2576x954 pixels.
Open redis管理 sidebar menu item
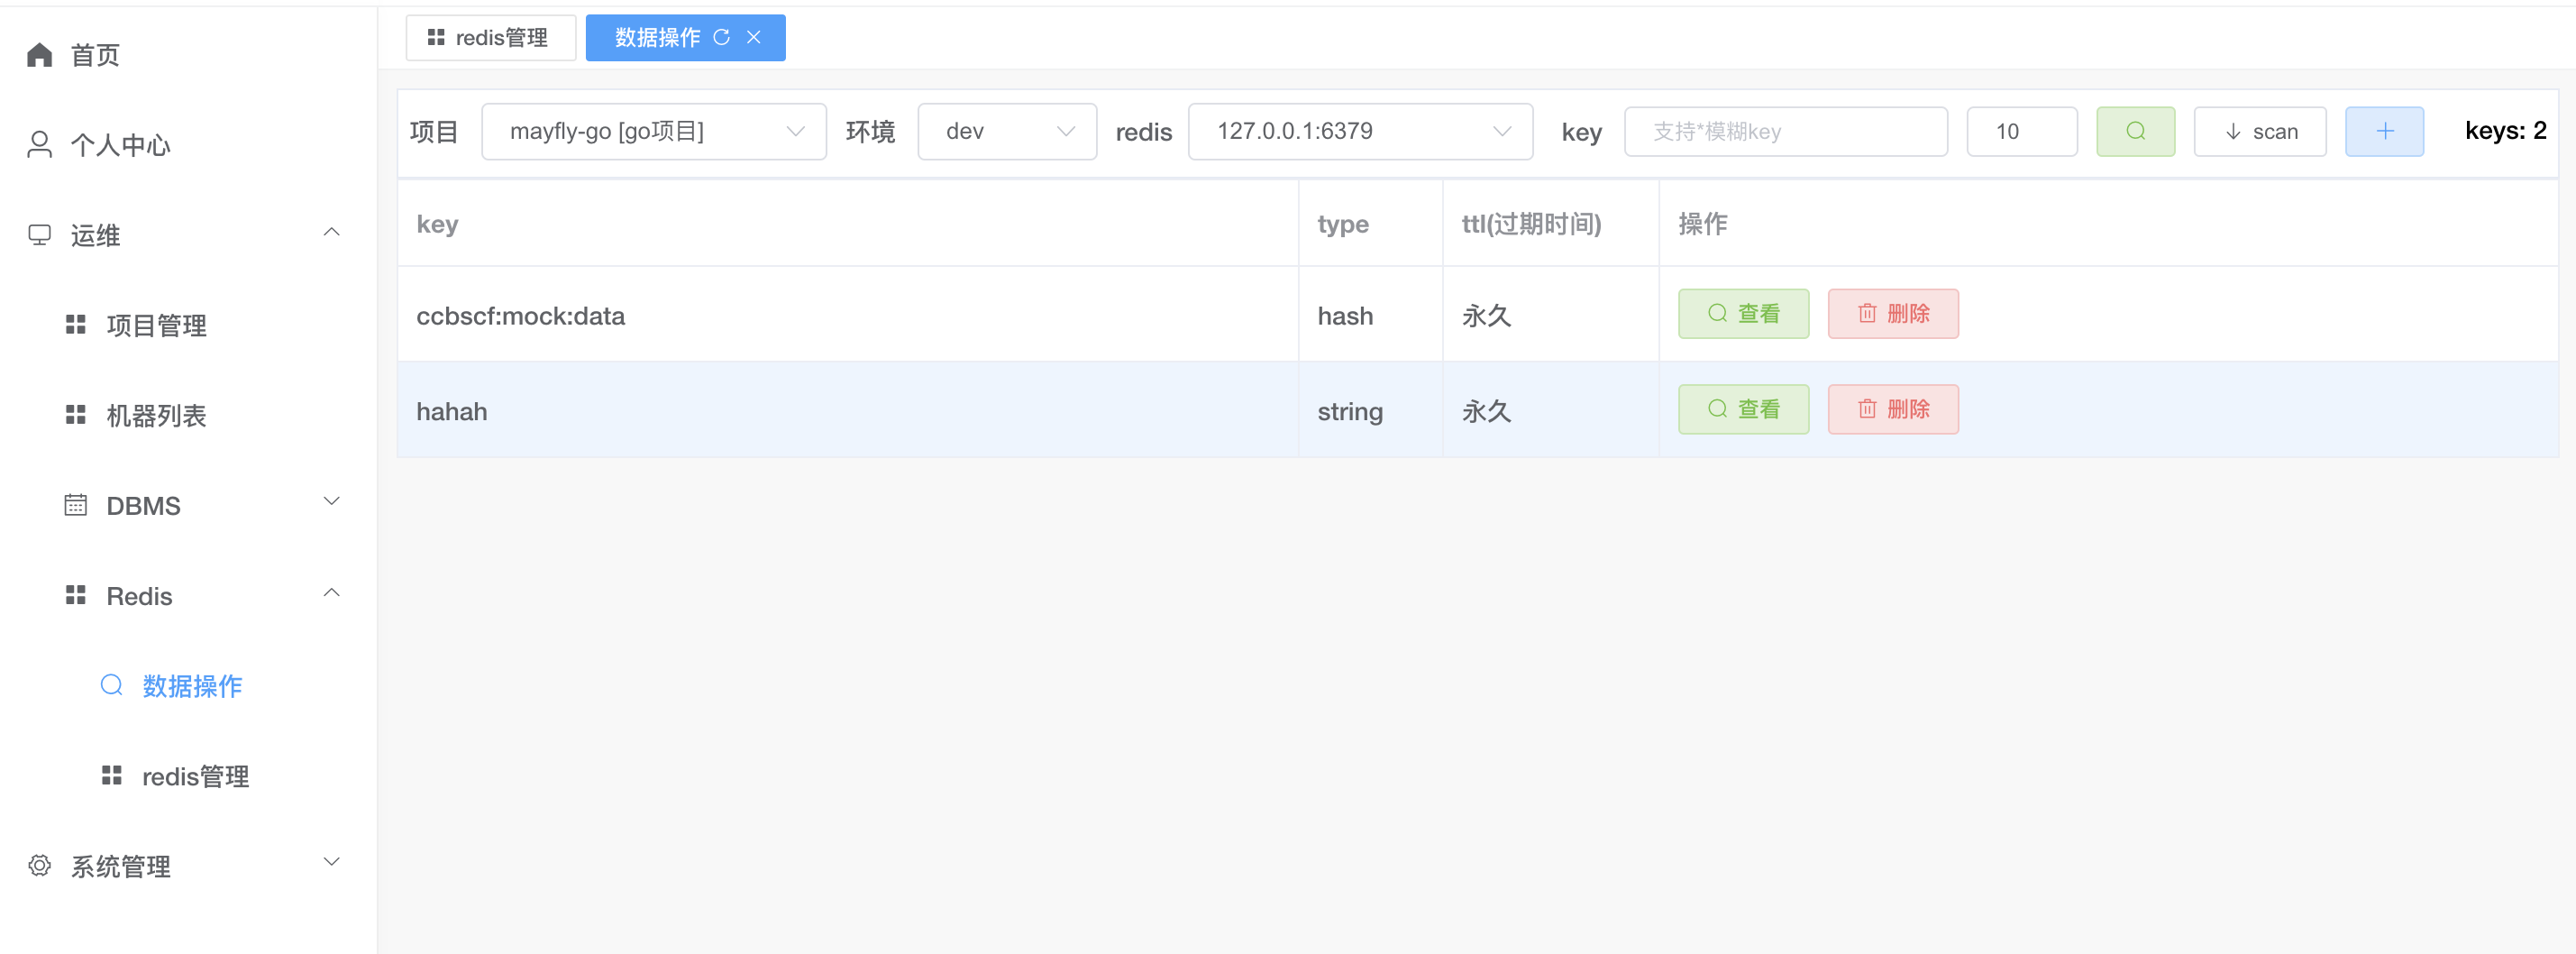[x=195, y=776]
